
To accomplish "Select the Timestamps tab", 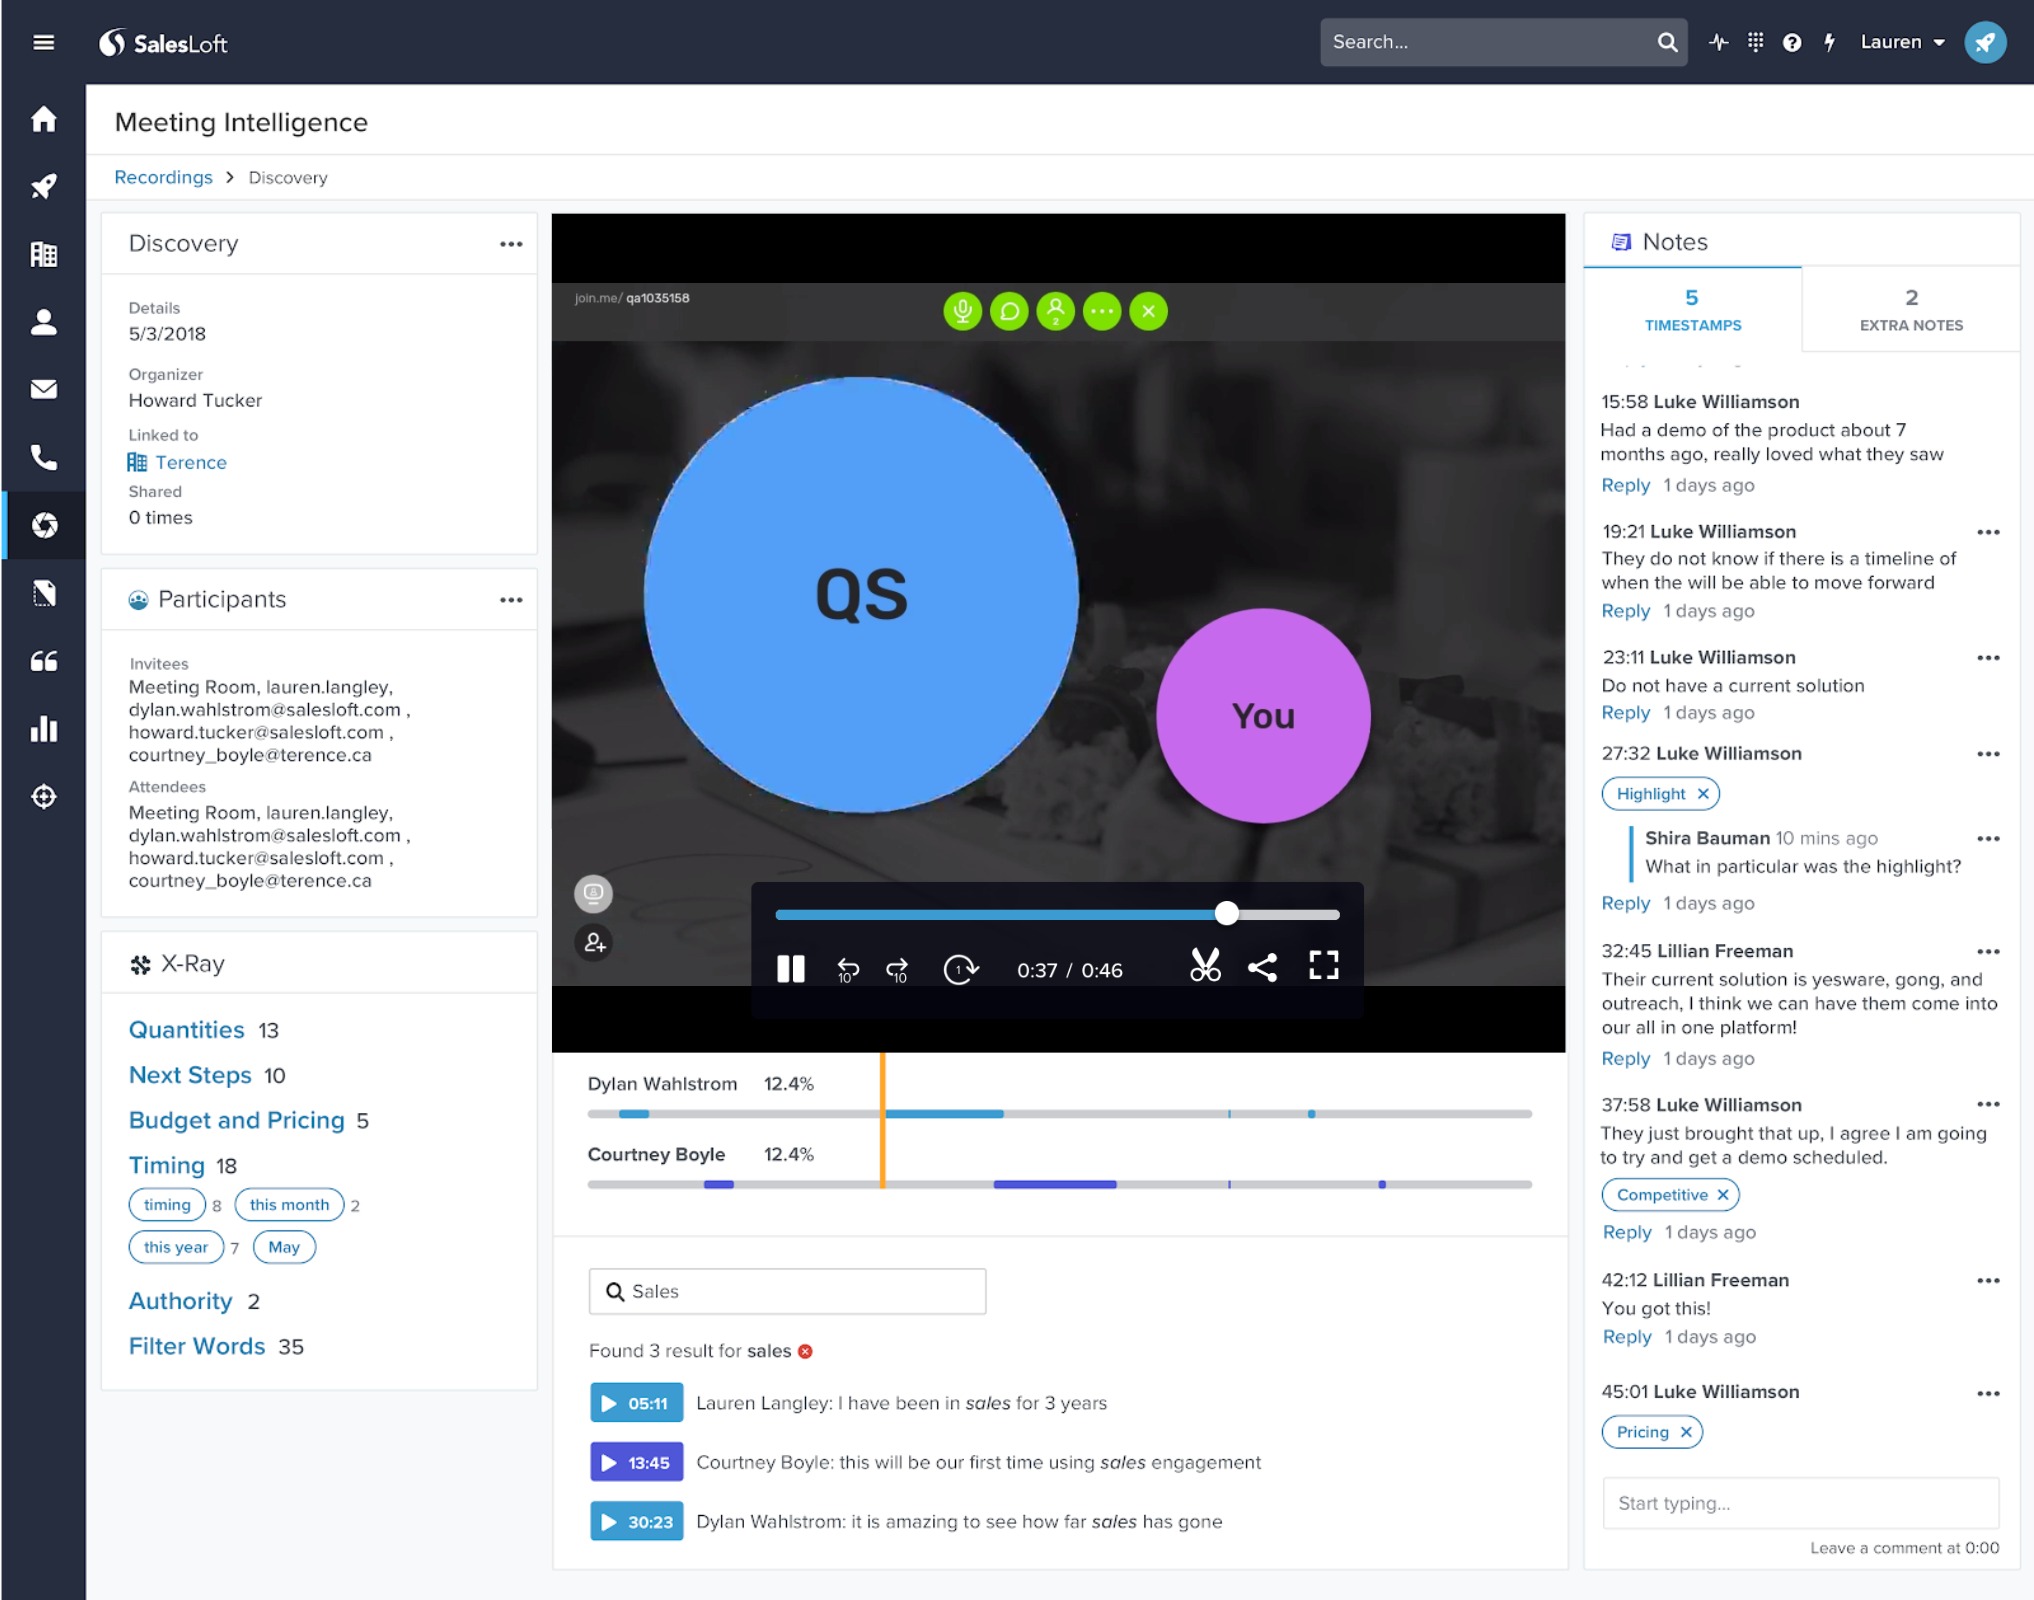I will coord(1692,310).
